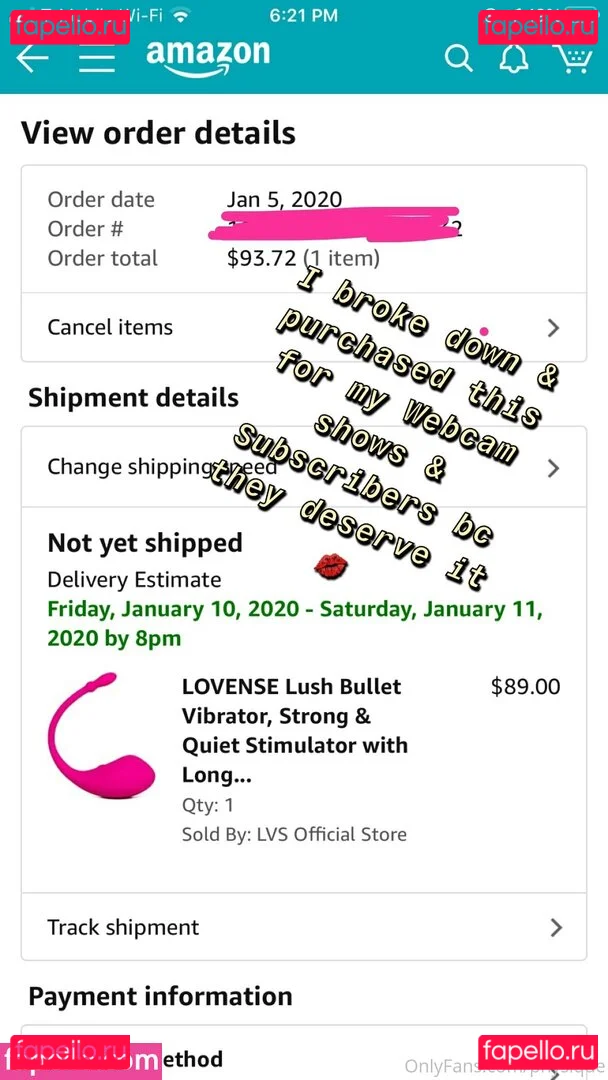Tap the green delivery estimate date

[x=294, y=624]
